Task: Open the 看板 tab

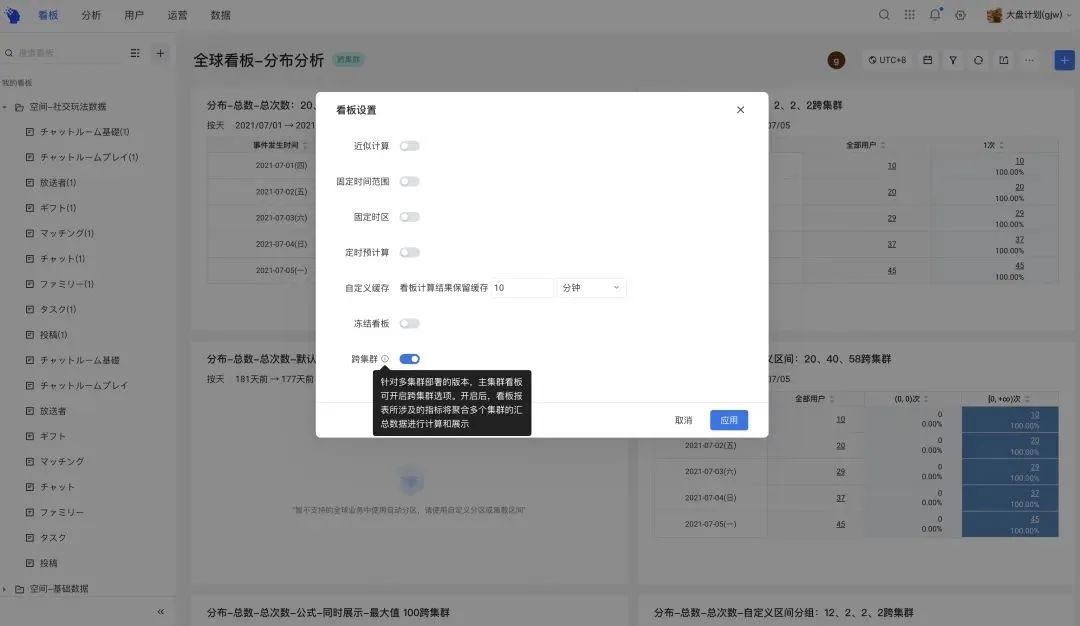Action: coord(48,15)
